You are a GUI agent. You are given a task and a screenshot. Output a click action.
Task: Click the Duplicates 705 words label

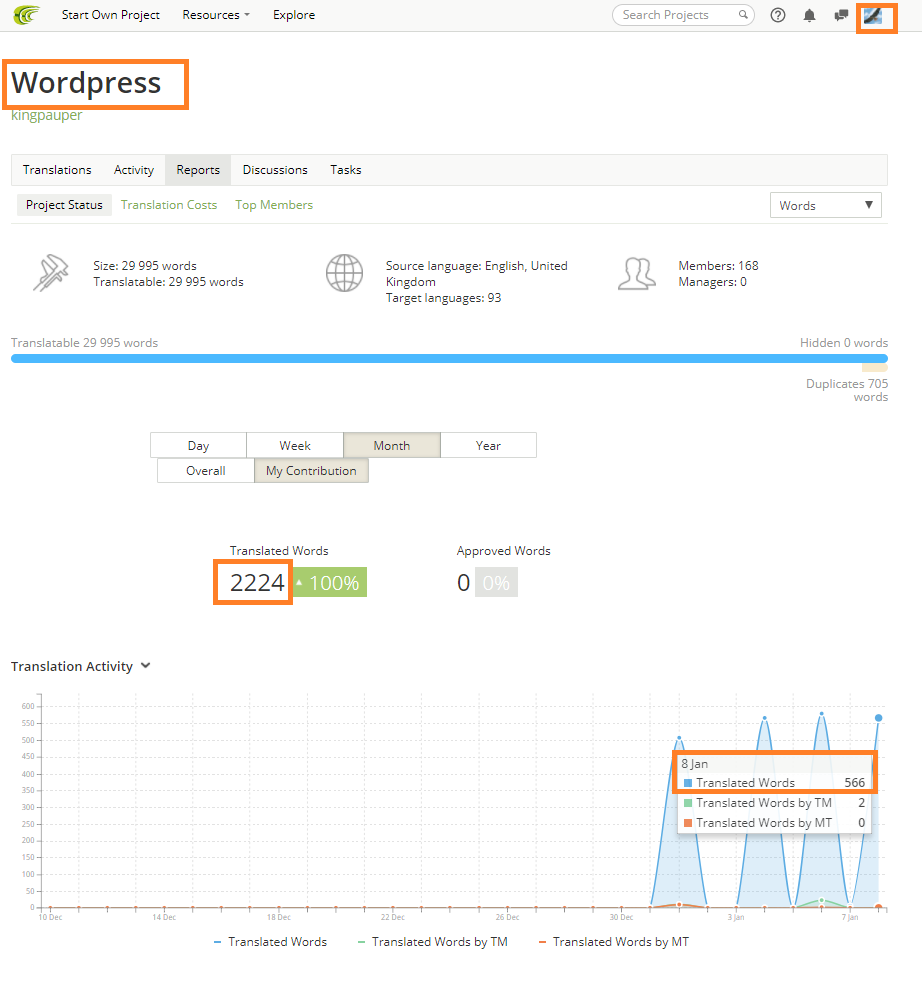tap(847, 390)
